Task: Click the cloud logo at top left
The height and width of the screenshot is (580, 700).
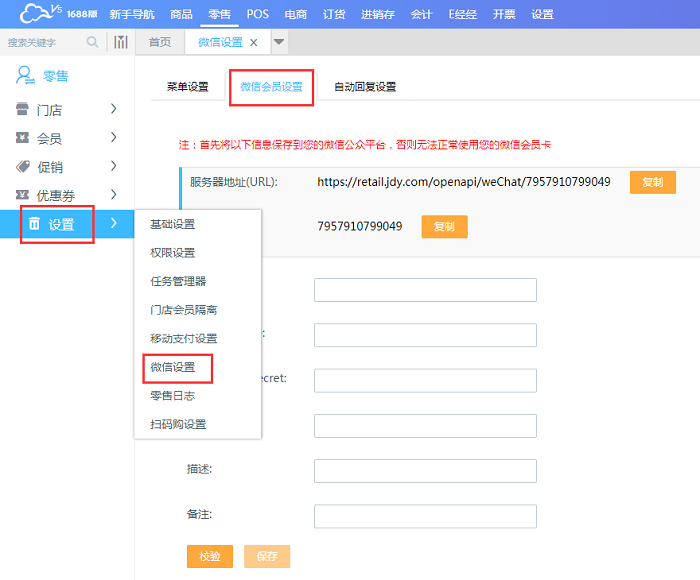Action: coord(40,14)
